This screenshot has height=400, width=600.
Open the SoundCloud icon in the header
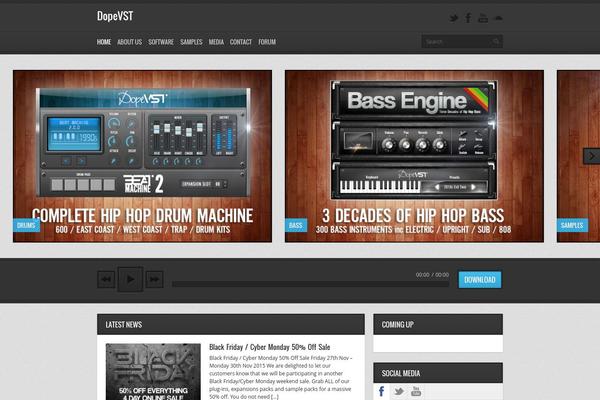pyautogui.click(x=498, y=18)
